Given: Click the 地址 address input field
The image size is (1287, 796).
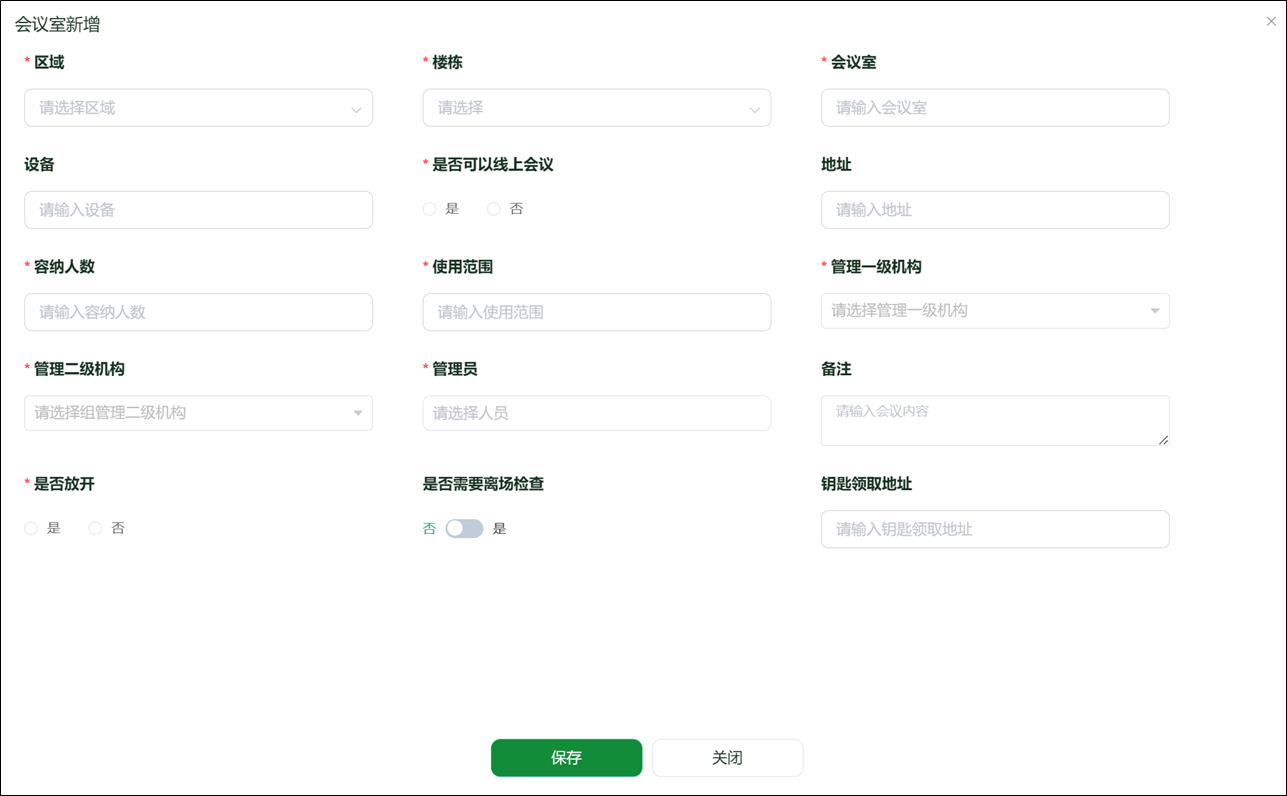Looking at the screenshot, I should (x=994, y=209).
